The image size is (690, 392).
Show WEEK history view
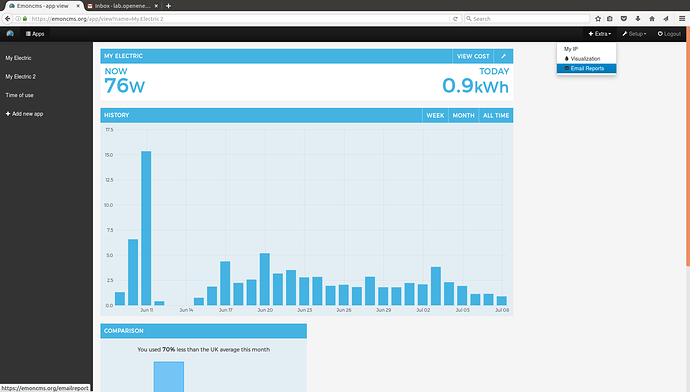coord(435,115)
